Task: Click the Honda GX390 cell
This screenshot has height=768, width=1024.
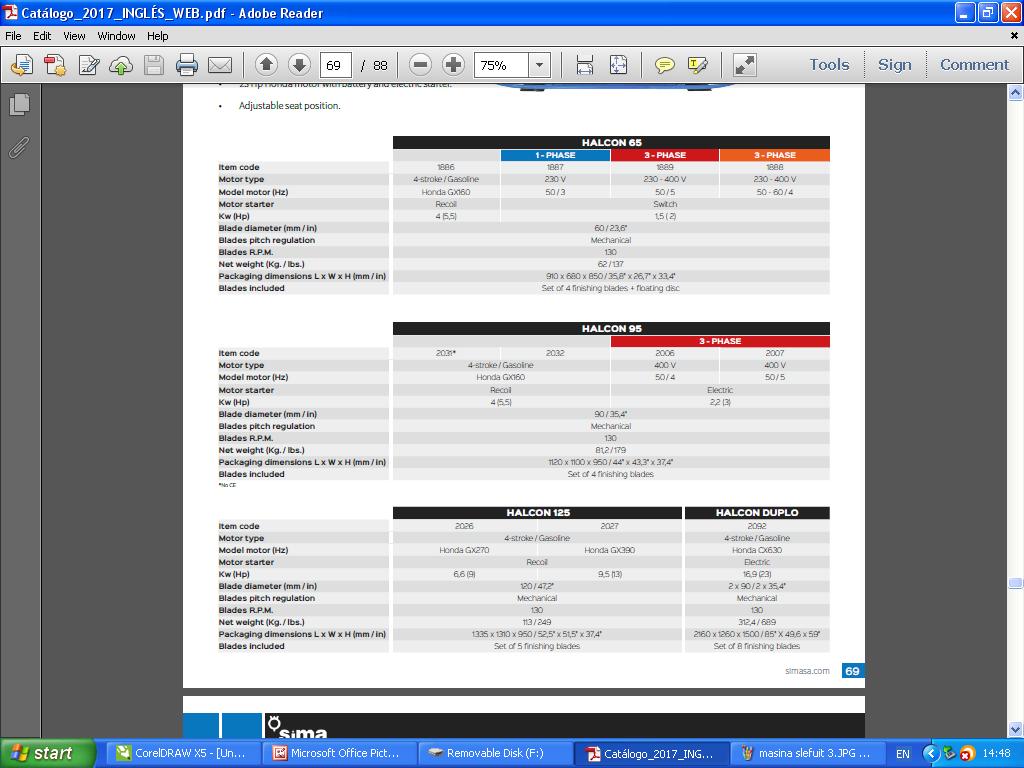Action: click(609, 551)
